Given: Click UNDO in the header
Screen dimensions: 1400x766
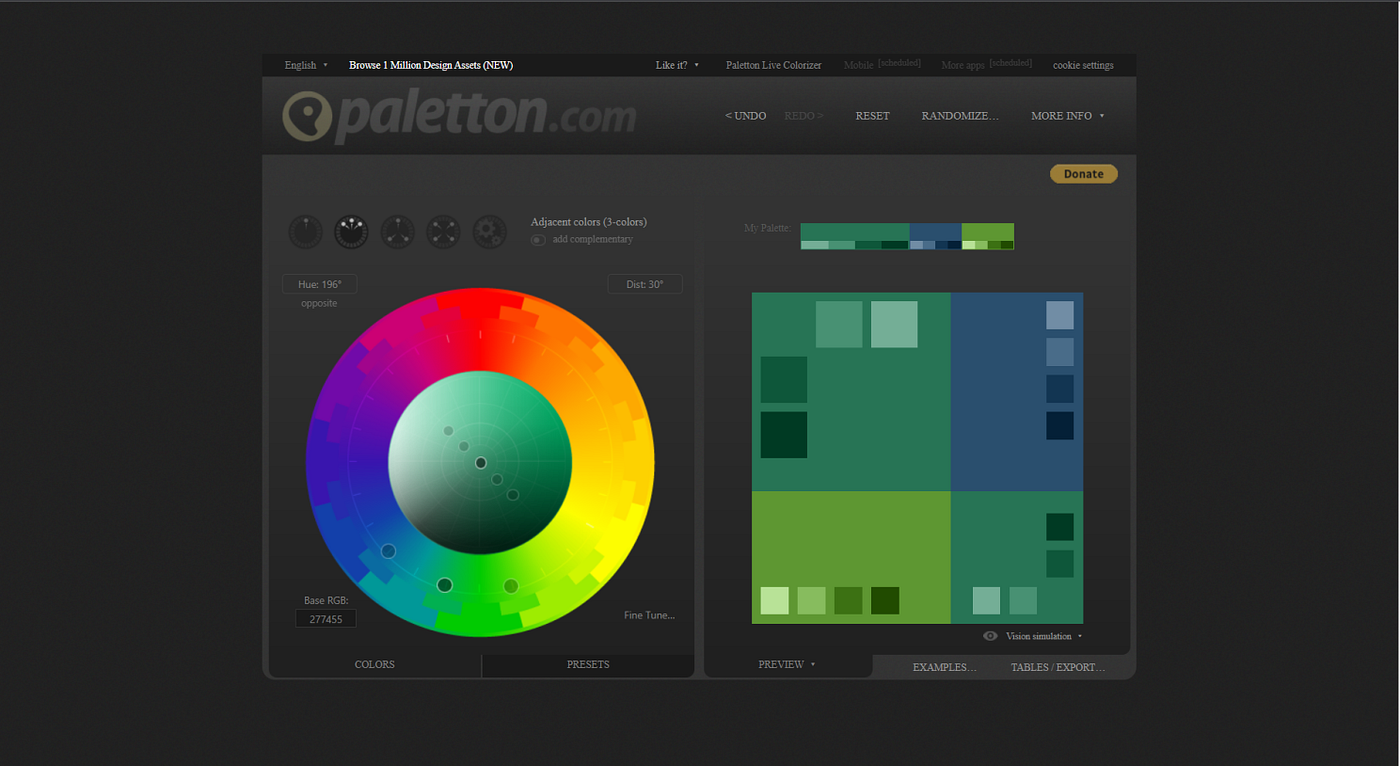Looking at the screenshot, I should 746,116.
